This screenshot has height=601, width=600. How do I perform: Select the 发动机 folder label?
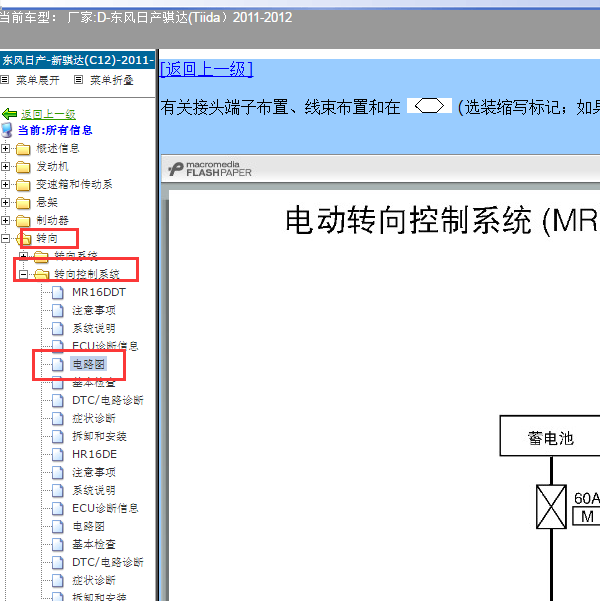click(x=52, y=166)
